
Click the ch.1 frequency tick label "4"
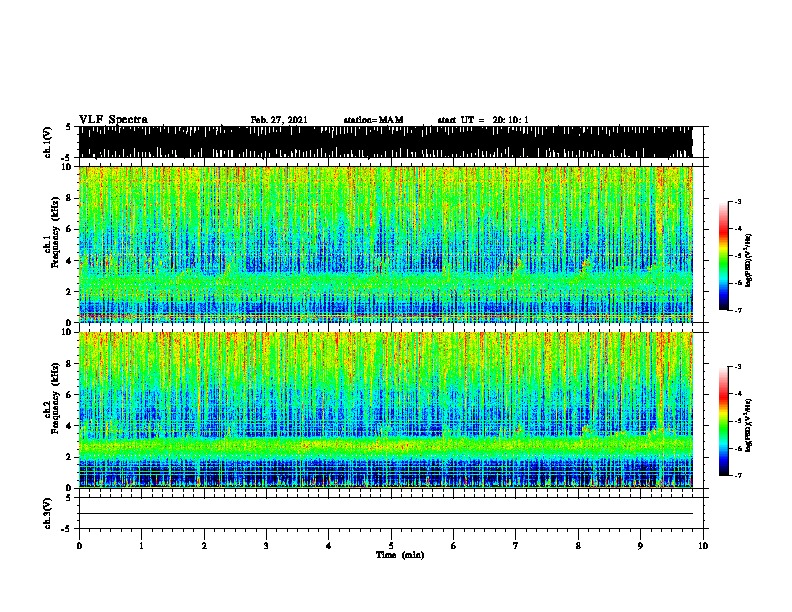click(x=70, y=261)
